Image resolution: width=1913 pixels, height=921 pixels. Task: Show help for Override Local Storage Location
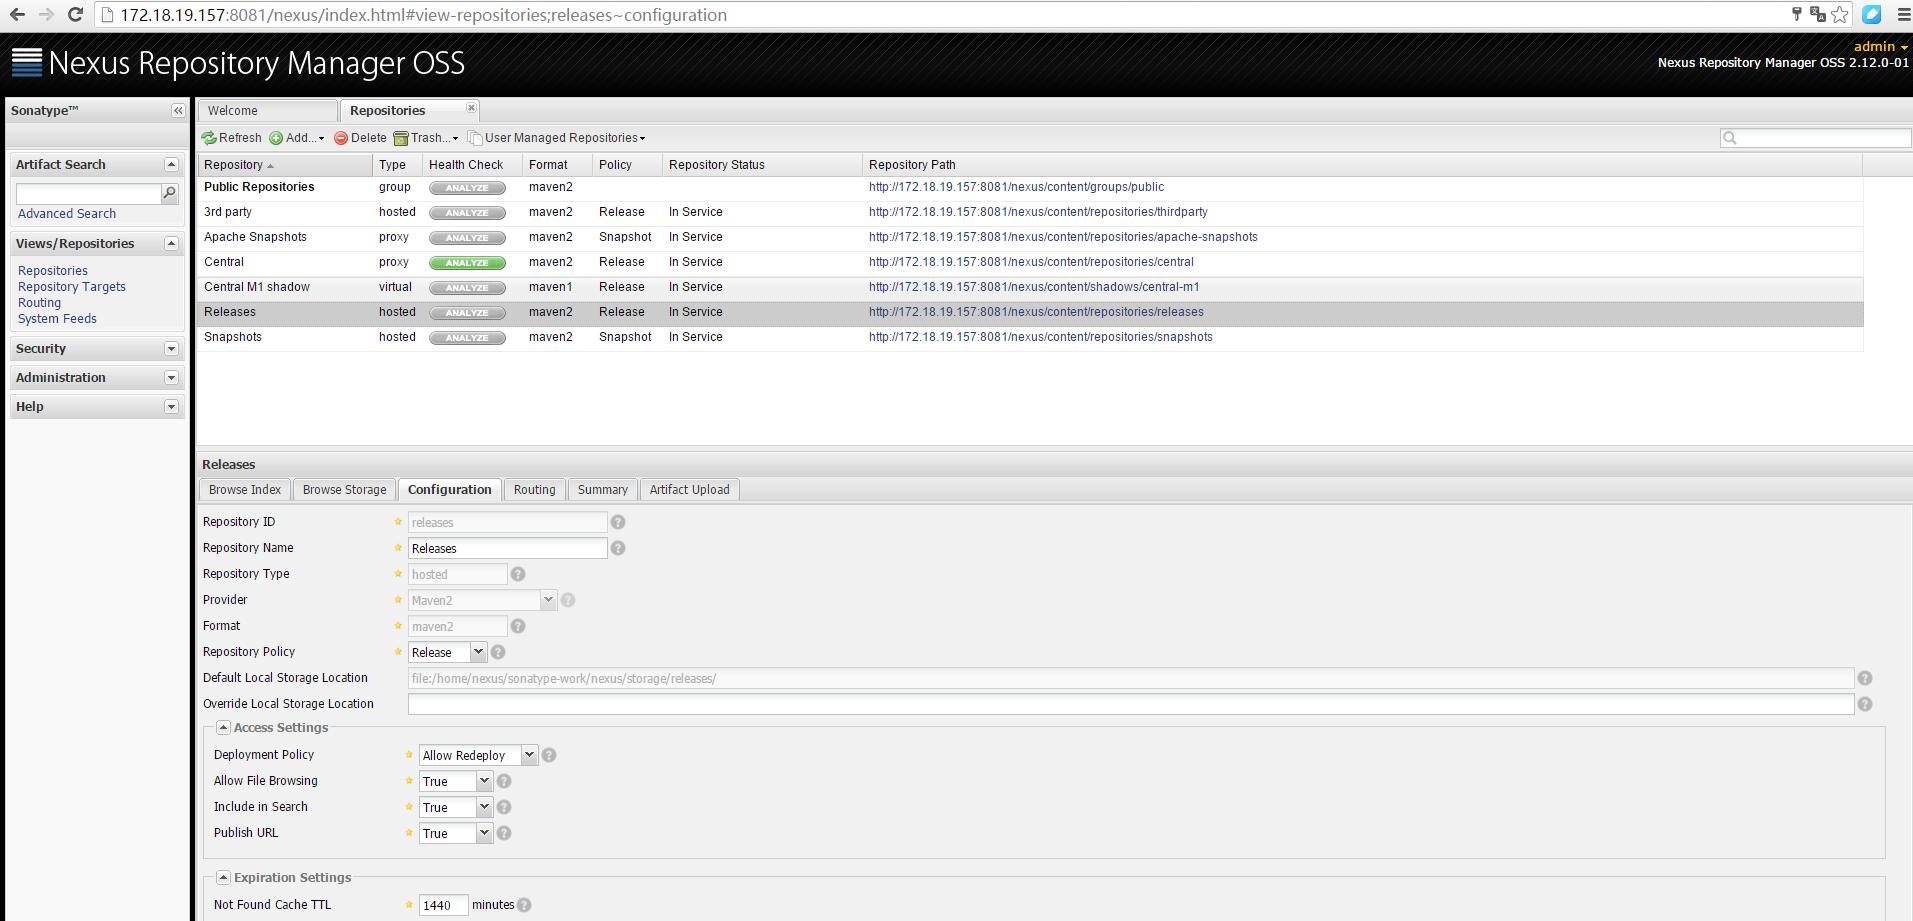tap(1865, 704)
